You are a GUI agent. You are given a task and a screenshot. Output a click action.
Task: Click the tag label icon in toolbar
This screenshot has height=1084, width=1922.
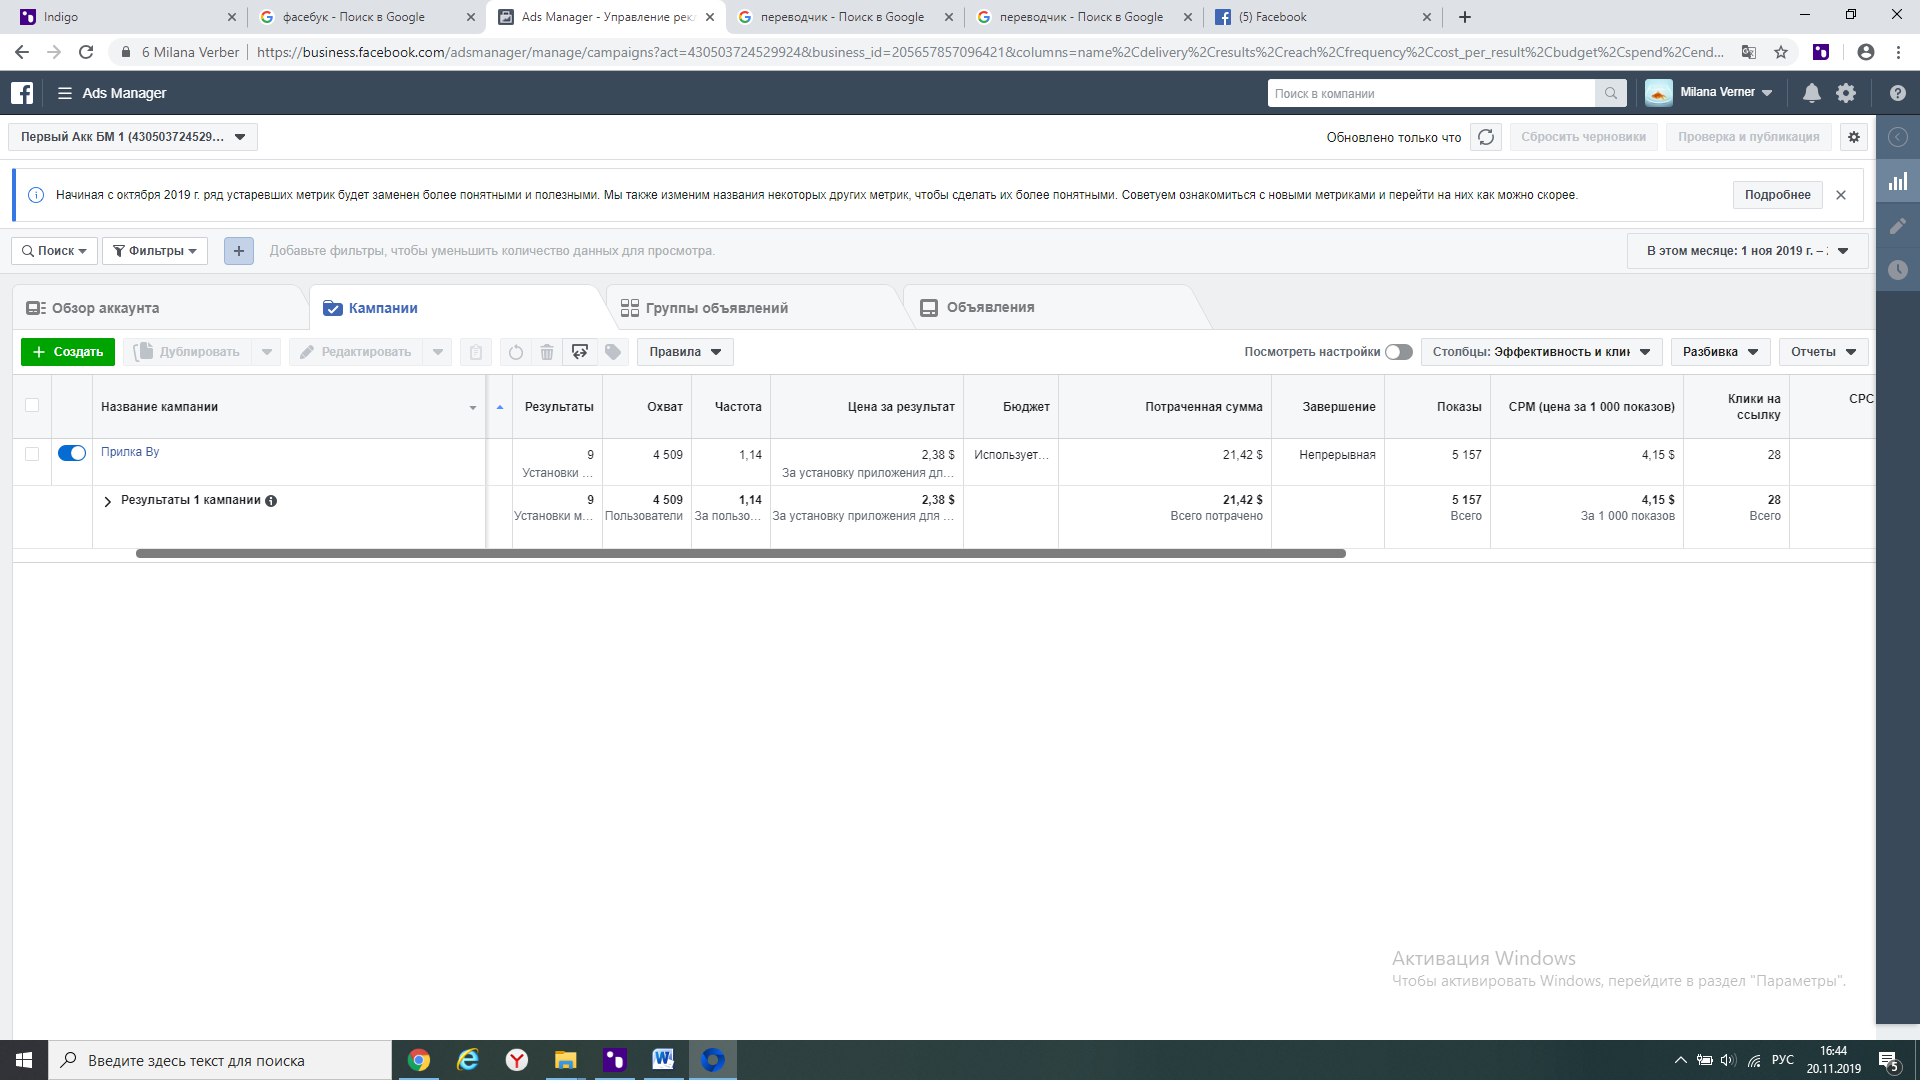(x=614, y=352)
